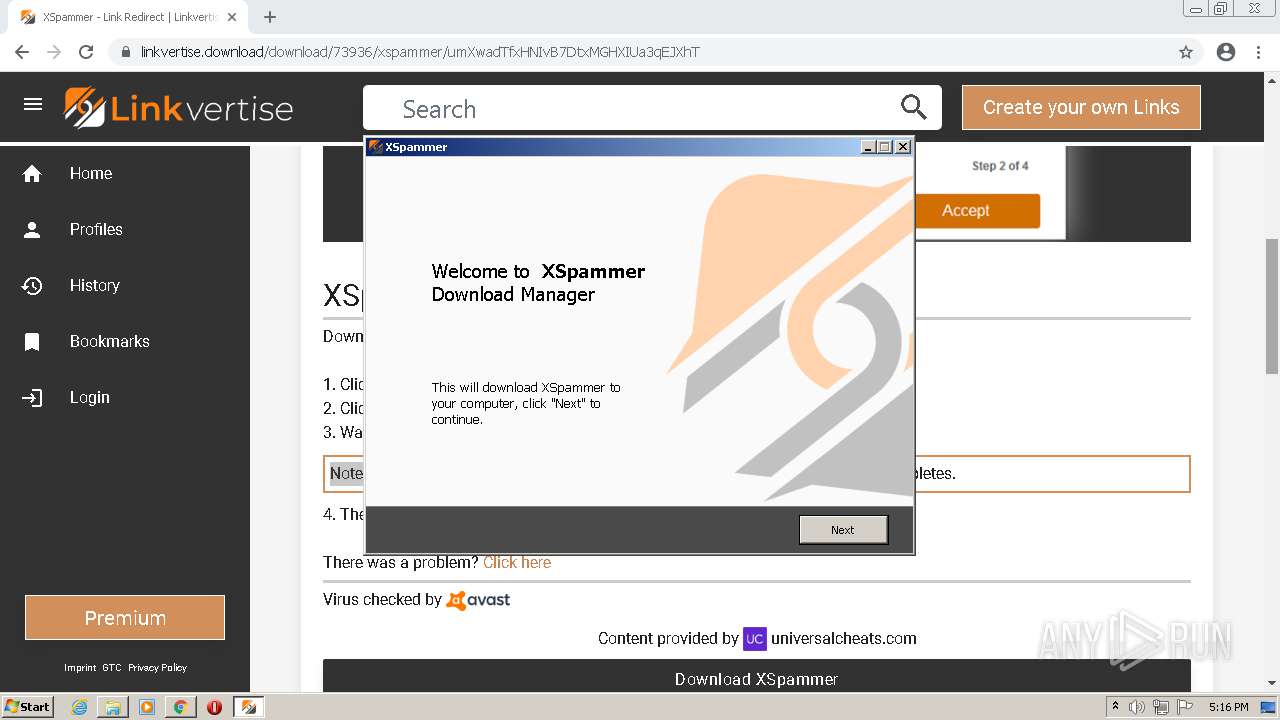Open the Imprint link
Screen dimensions: 1280x720
point(80,667)
